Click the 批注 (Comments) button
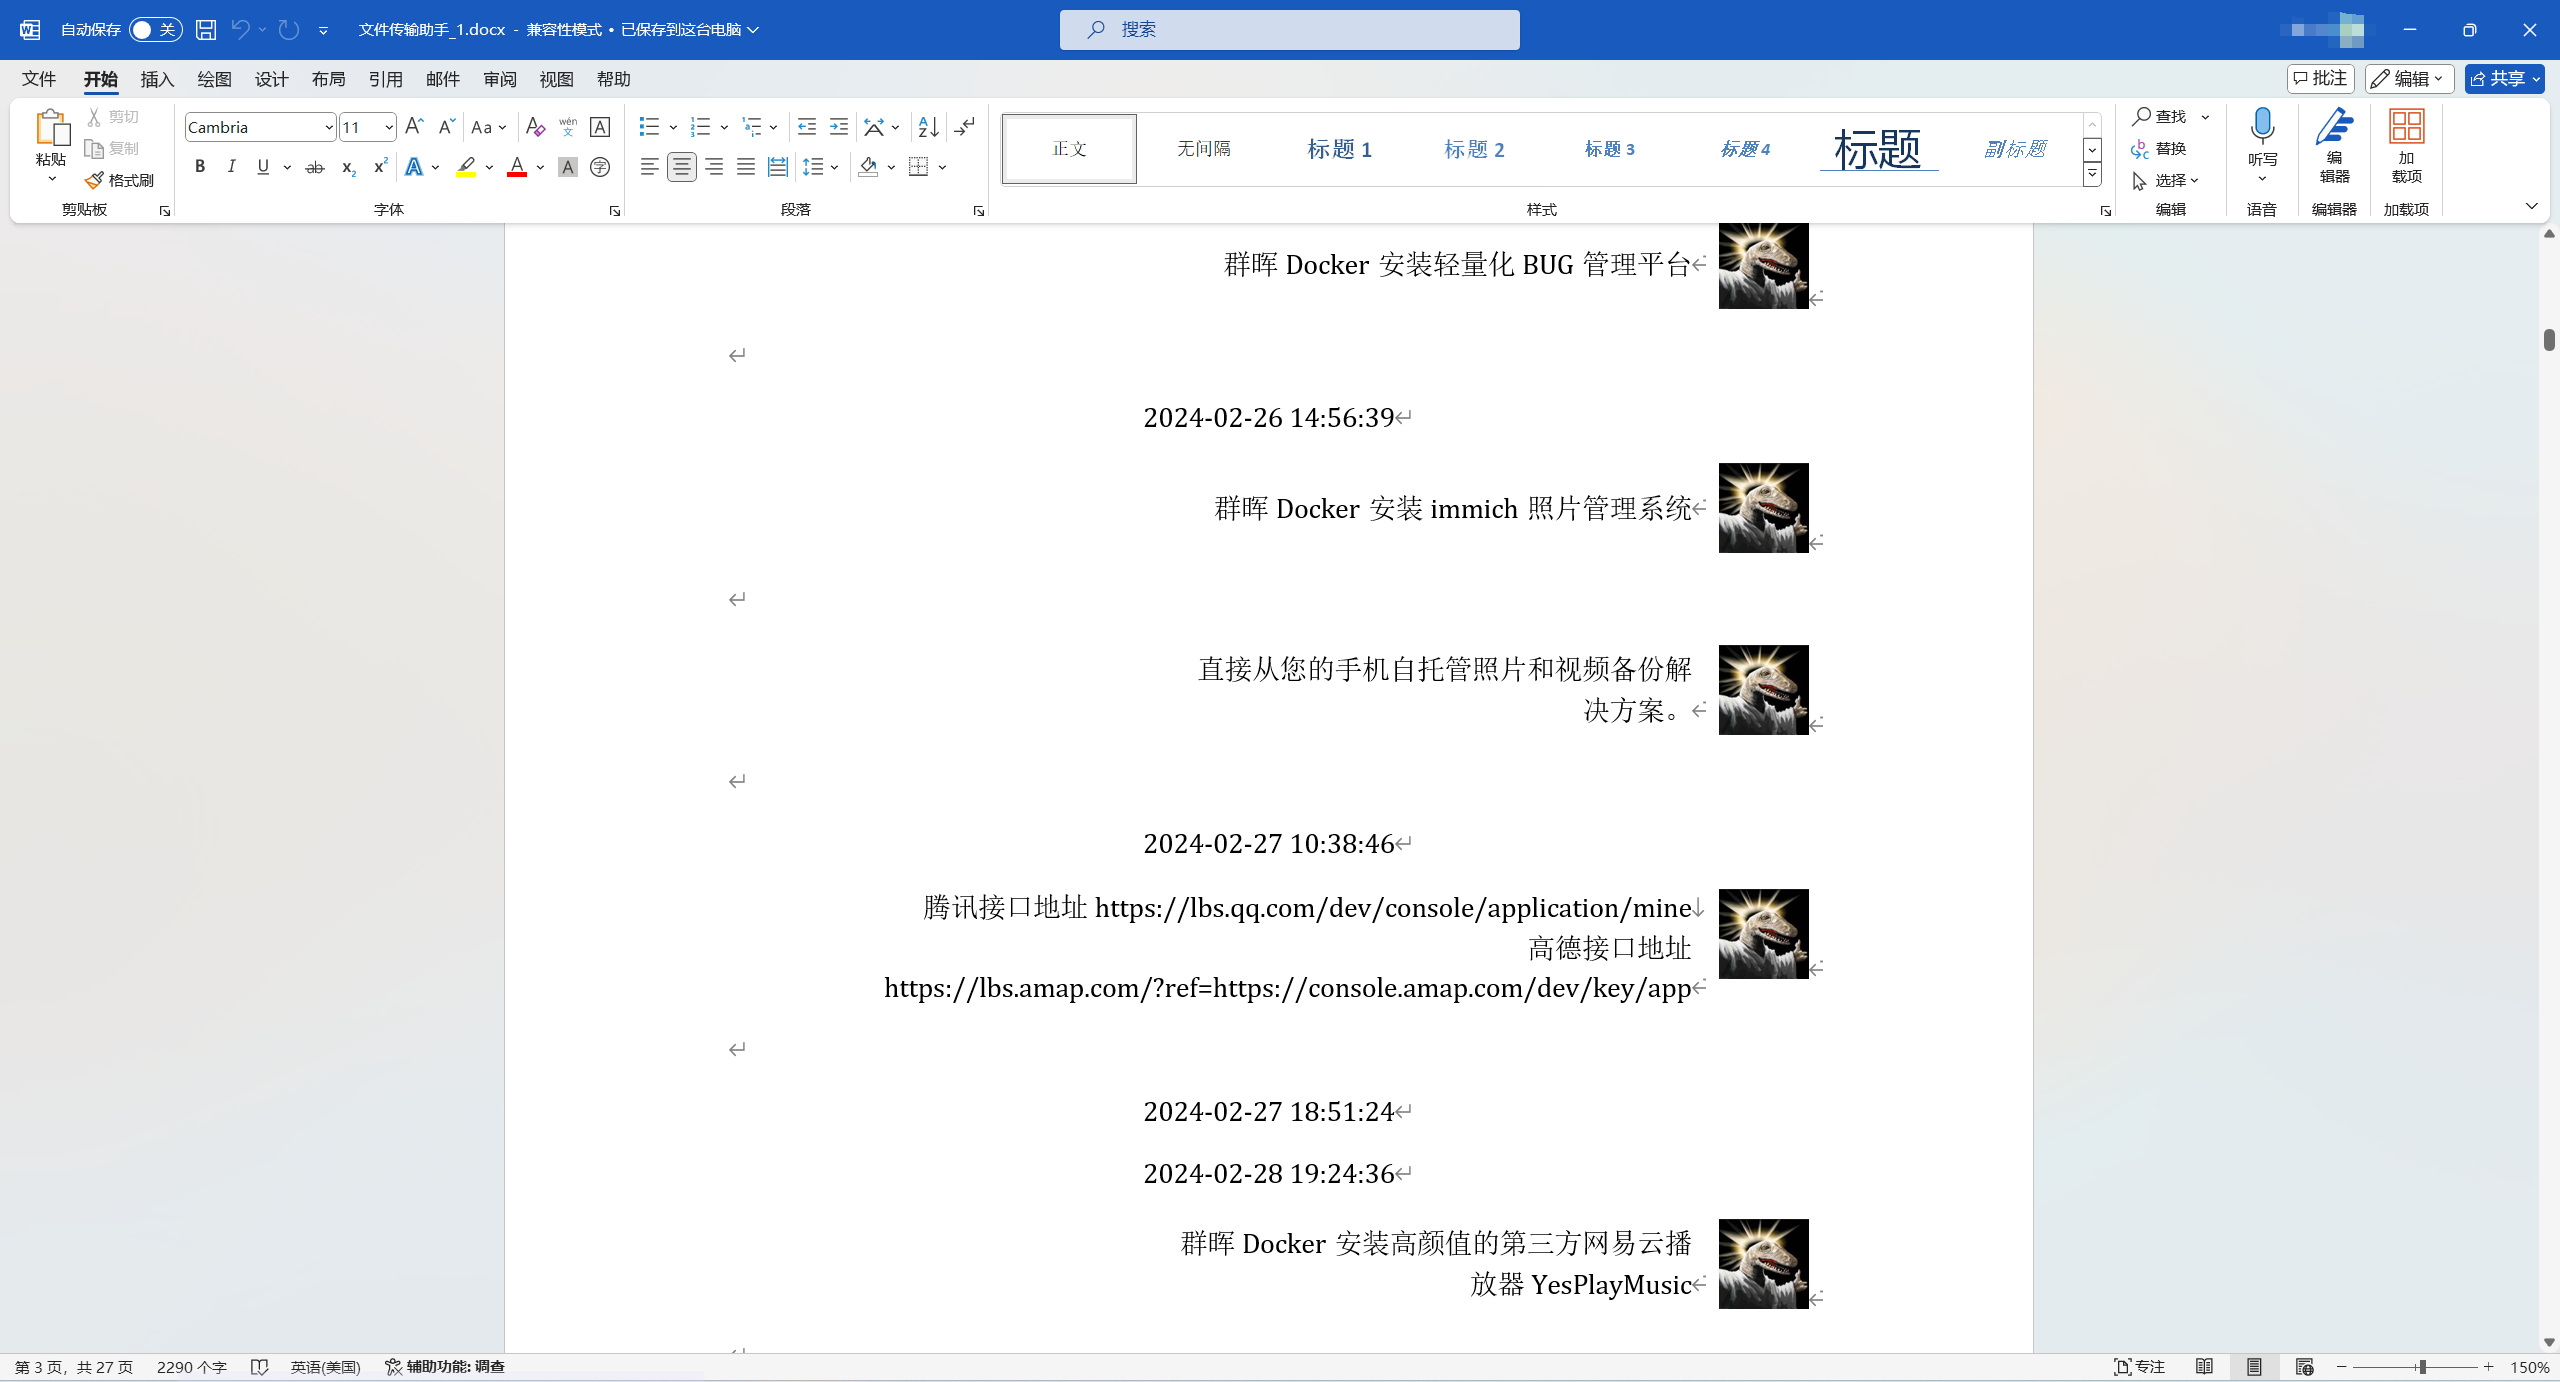 pos(2320,79)
